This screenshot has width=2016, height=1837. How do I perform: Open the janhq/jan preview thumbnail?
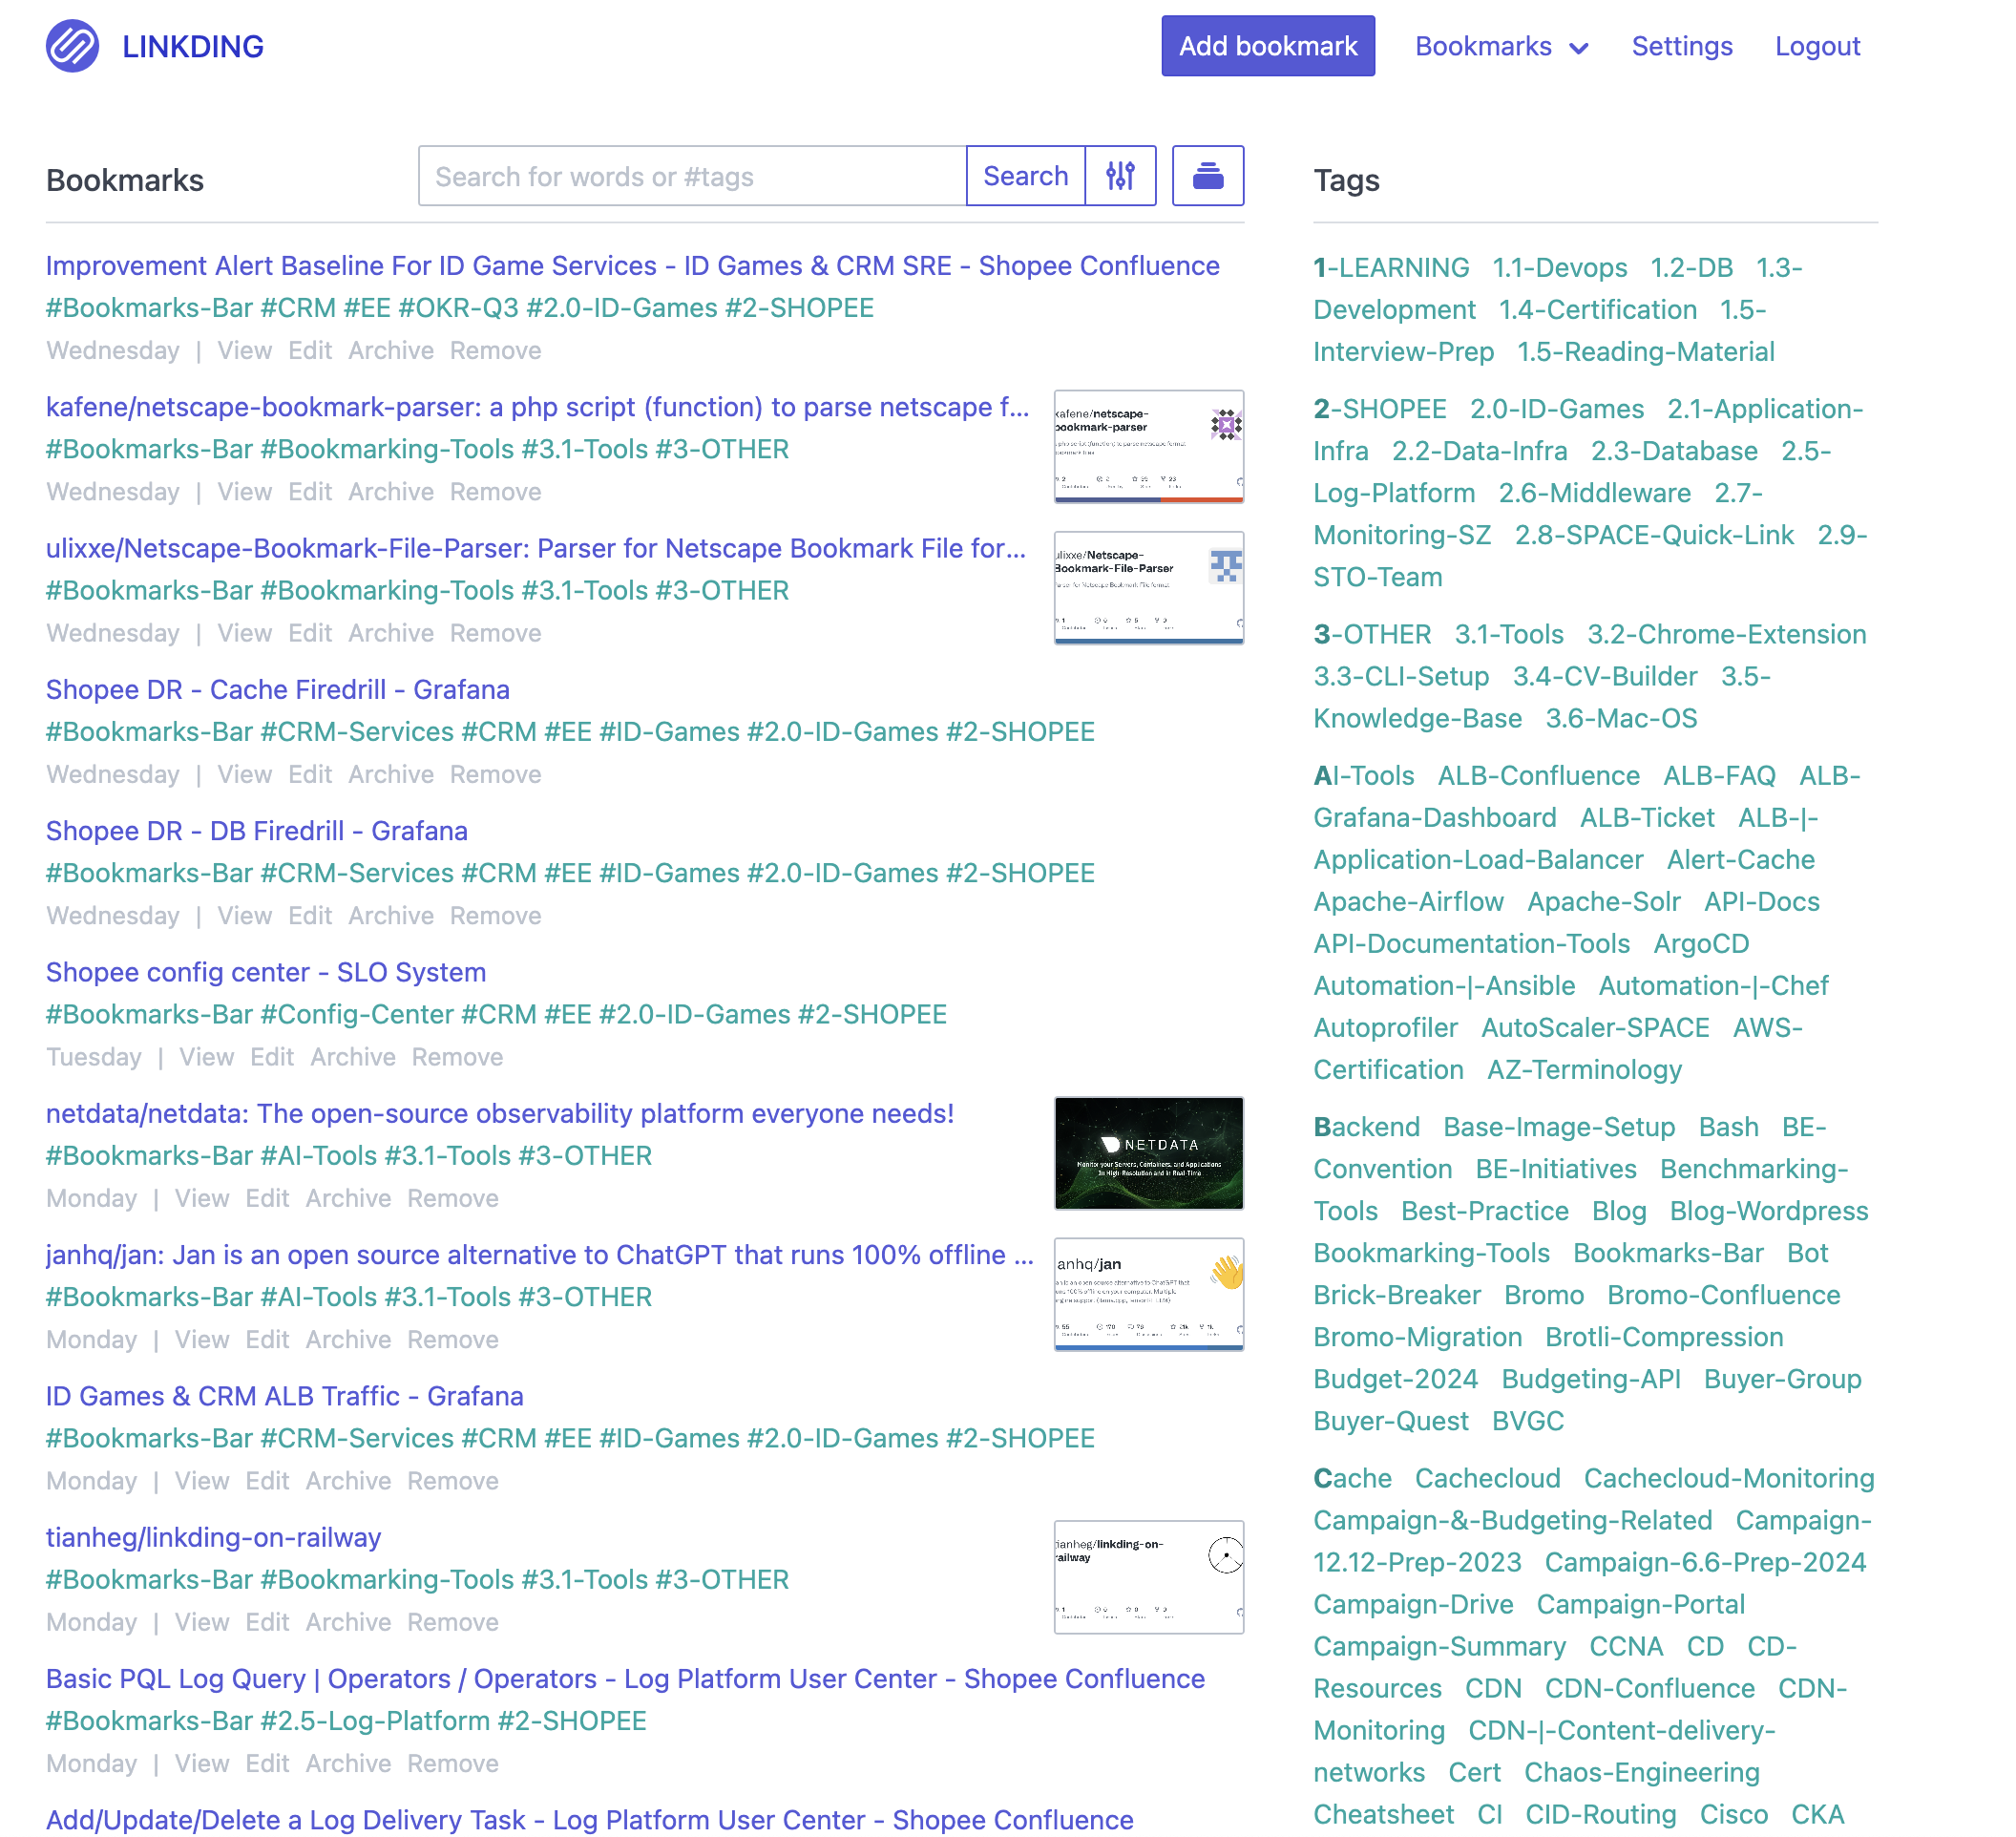(x=1149, y=1294)
